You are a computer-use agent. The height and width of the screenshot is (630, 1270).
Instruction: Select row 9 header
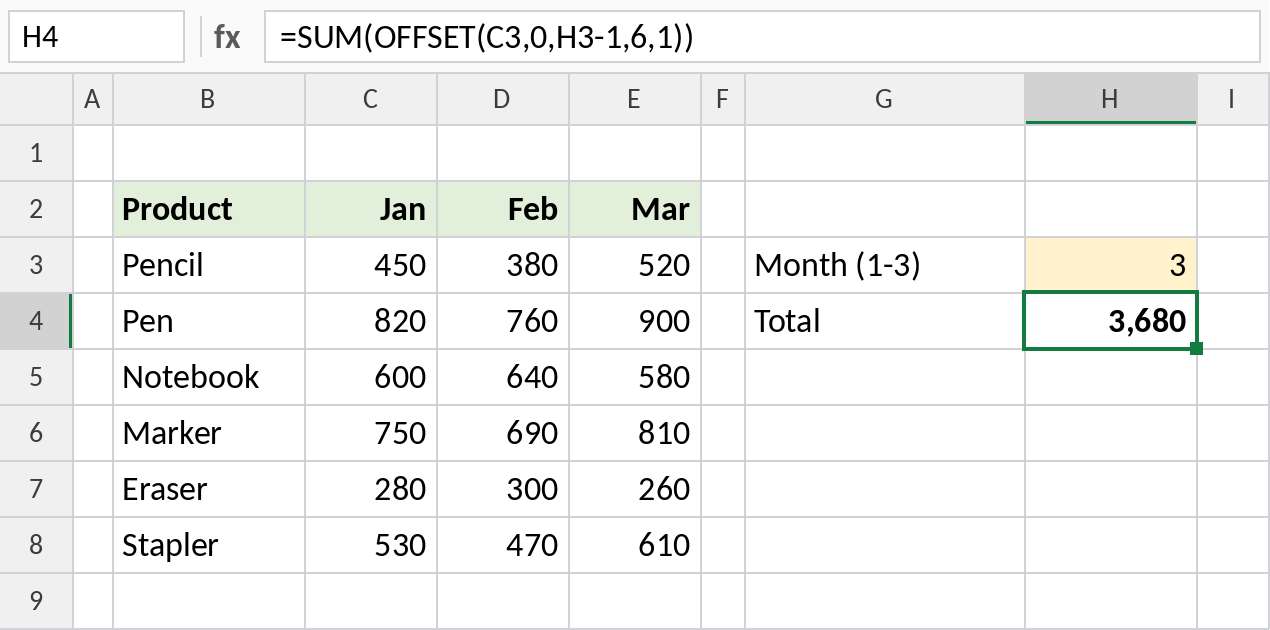click(x=37, y=601)
